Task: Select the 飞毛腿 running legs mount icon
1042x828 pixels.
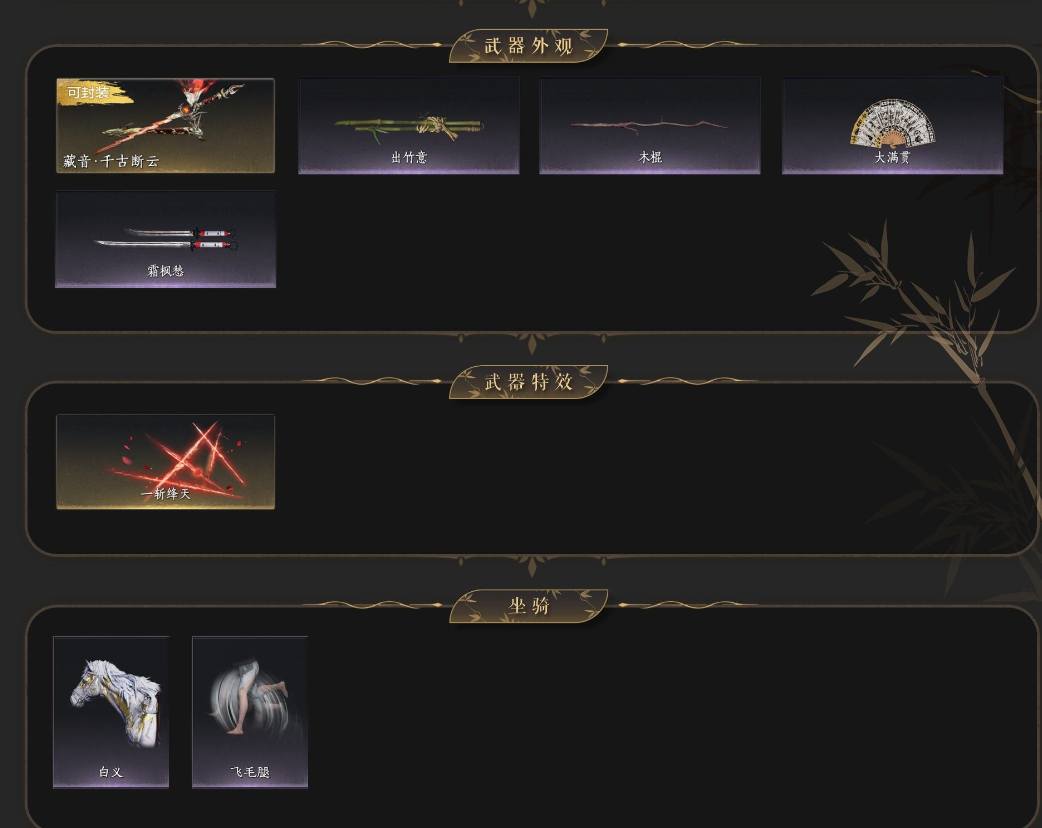Action: click(250, 712)
